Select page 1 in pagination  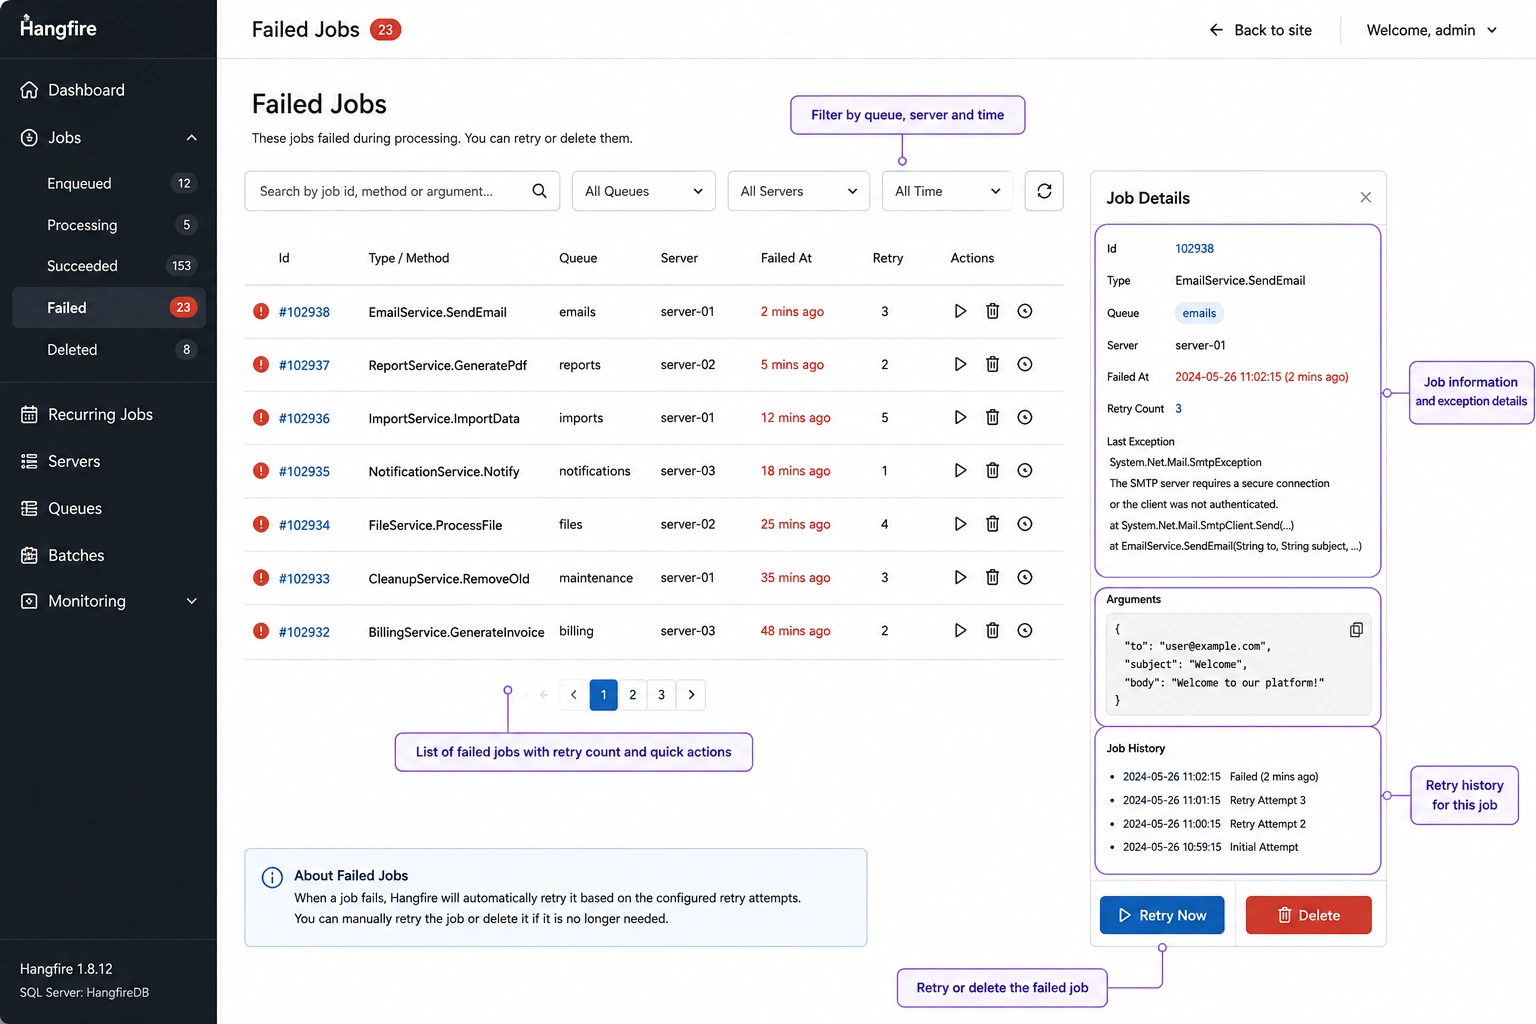point(604,695)
